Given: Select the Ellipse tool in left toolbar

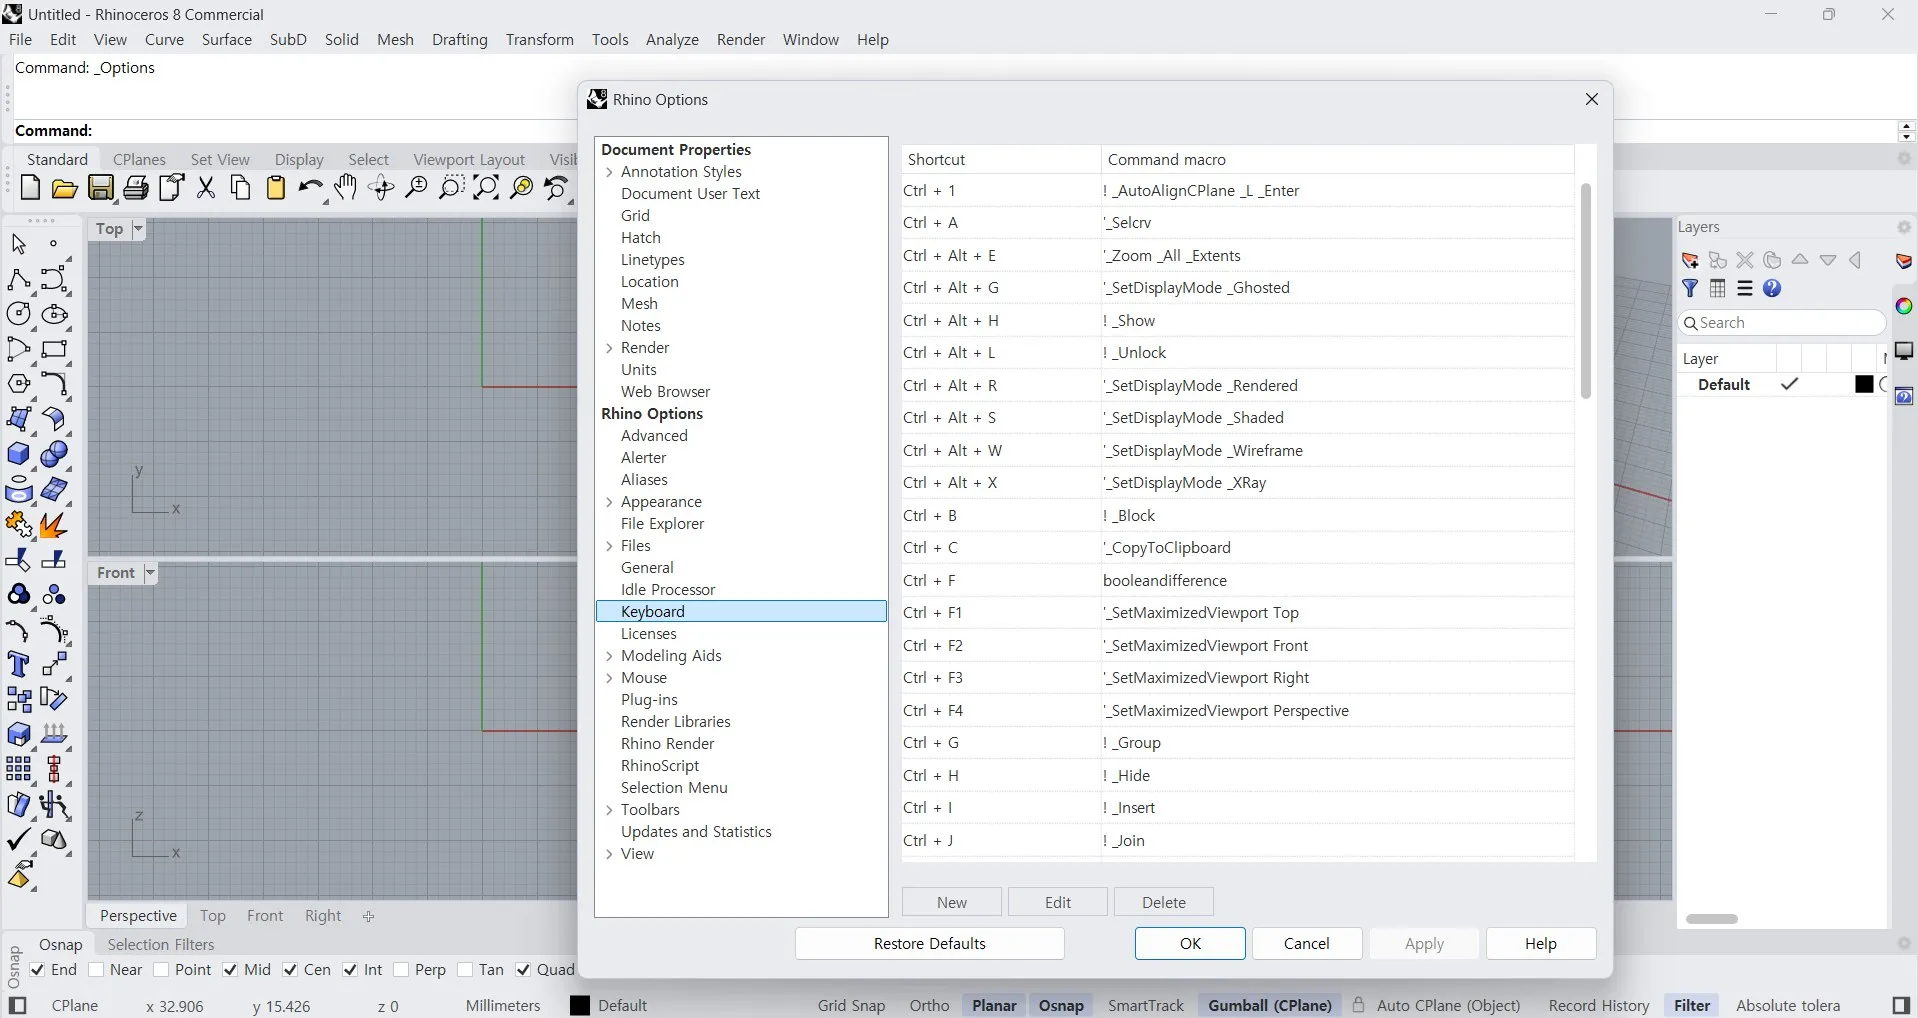Looking at the screenshot, I should click(x=55, y=314).
